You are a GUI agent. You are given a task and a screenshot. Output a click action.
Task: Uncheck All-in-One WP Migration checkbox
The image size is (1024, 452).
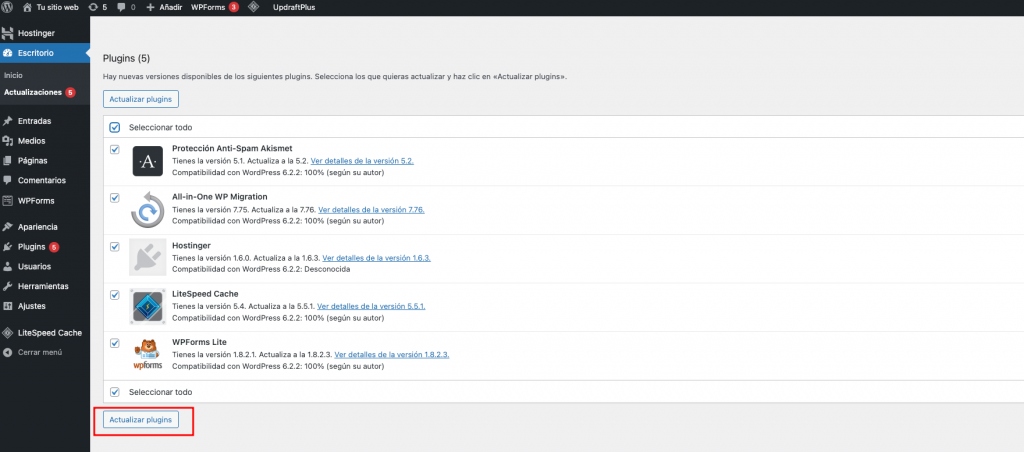[115, 197]
